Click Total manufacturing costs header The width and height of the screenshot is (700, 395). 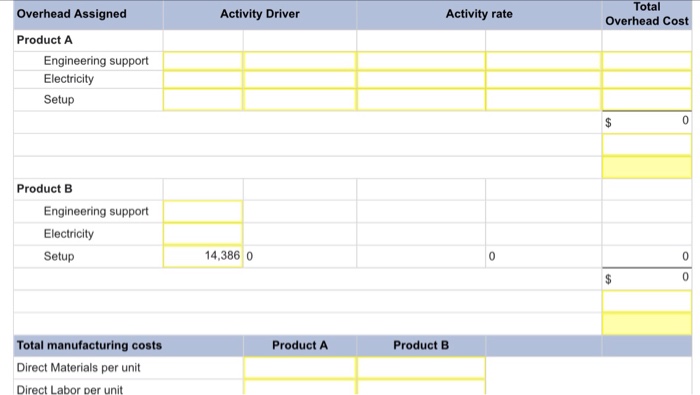[89, 345]
